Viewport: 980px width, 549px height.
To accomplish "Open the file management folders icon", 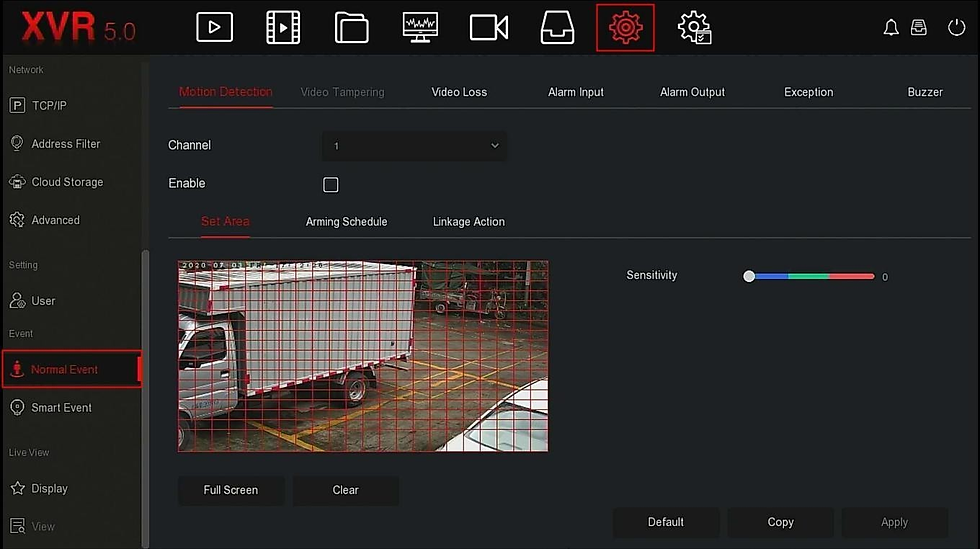I will click(351, 28).
